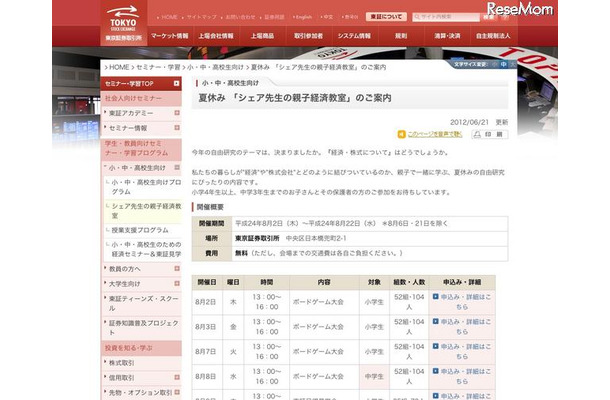Open 申込み・詳細はこちら link for 8月2日

(465, 302)
